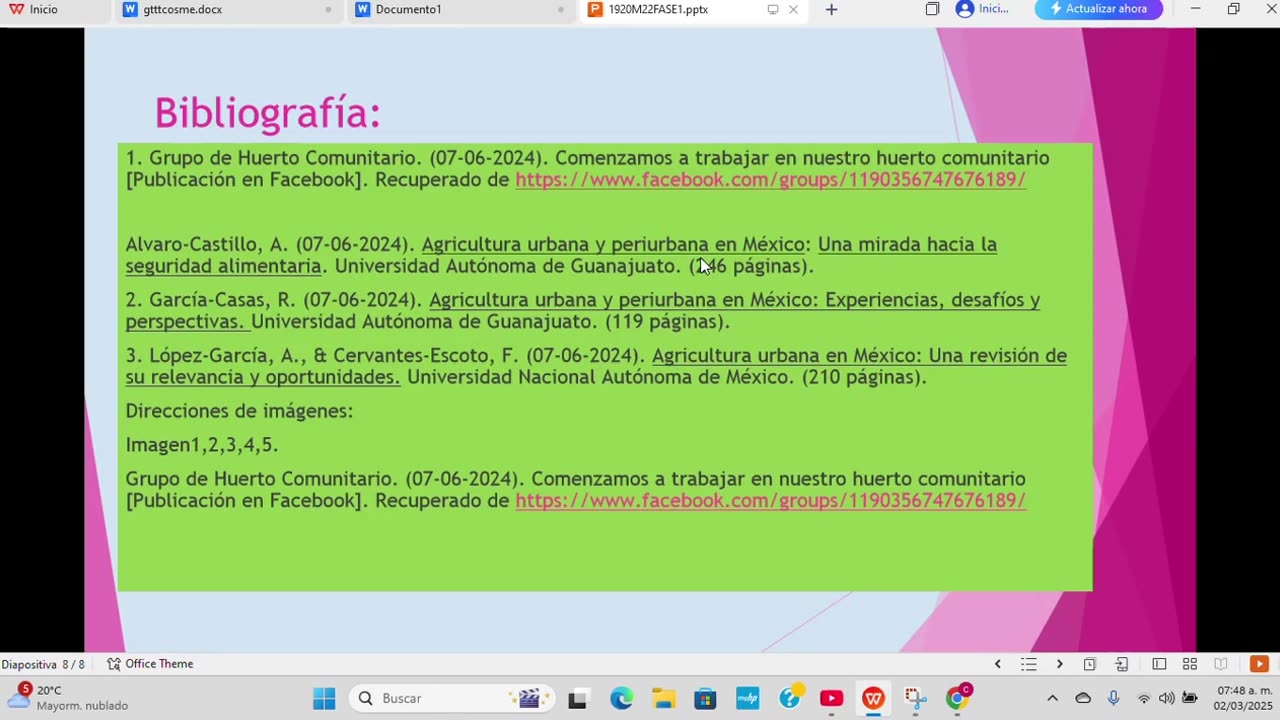Image resolution: width=1280 pixels, height=720 pixels.
Task: Expand the hidden system tray icons chevron
Action: pyautogui.click(x=1052, y=698)
